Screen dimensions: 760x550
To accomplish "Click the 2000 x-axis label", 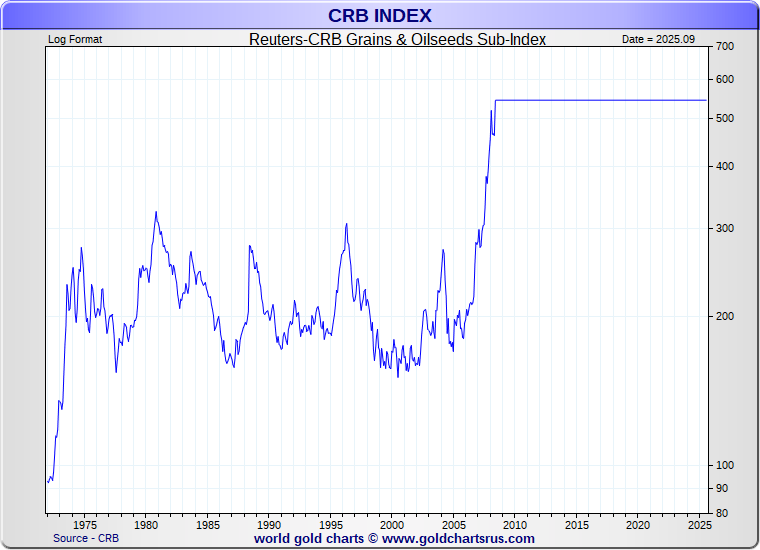I will pos(392,525).
